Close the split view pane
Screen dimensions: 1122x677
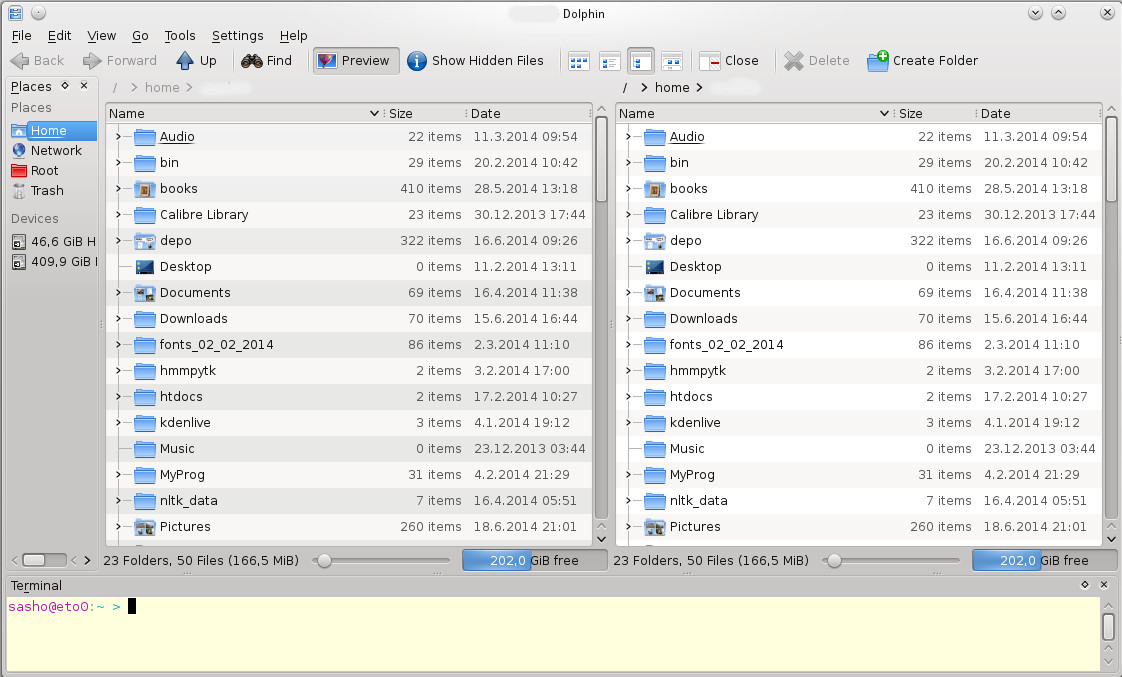(728, 61)
